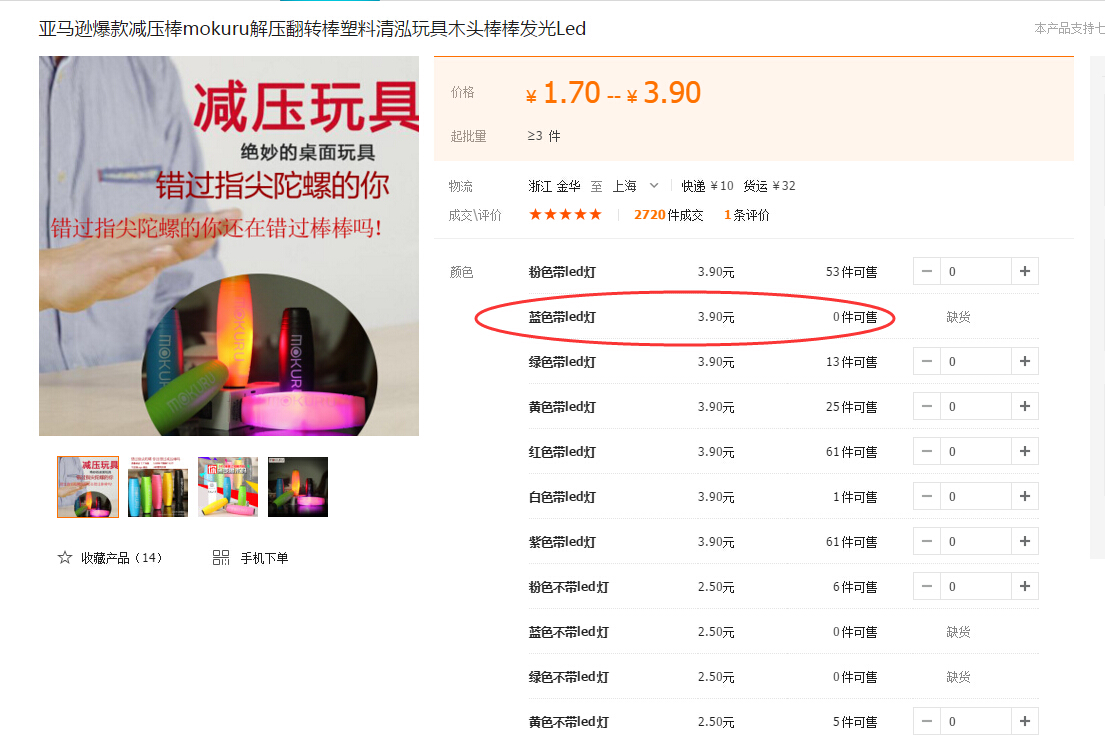Open the 1条评价 reviews link
Screen dimensions: 1105x735
[746, 215]
